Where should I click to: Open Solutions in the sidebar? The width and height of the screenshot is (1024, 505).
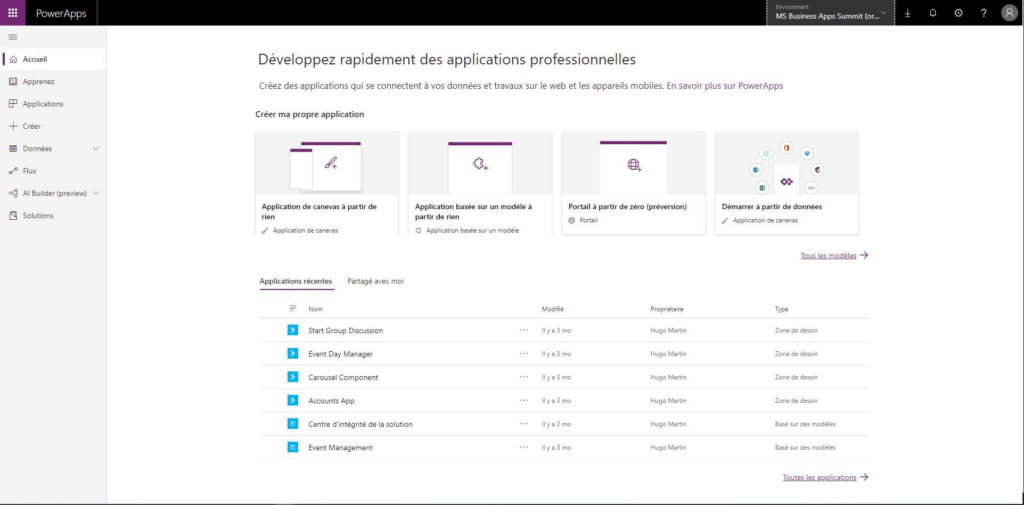(x=53, y=216)
